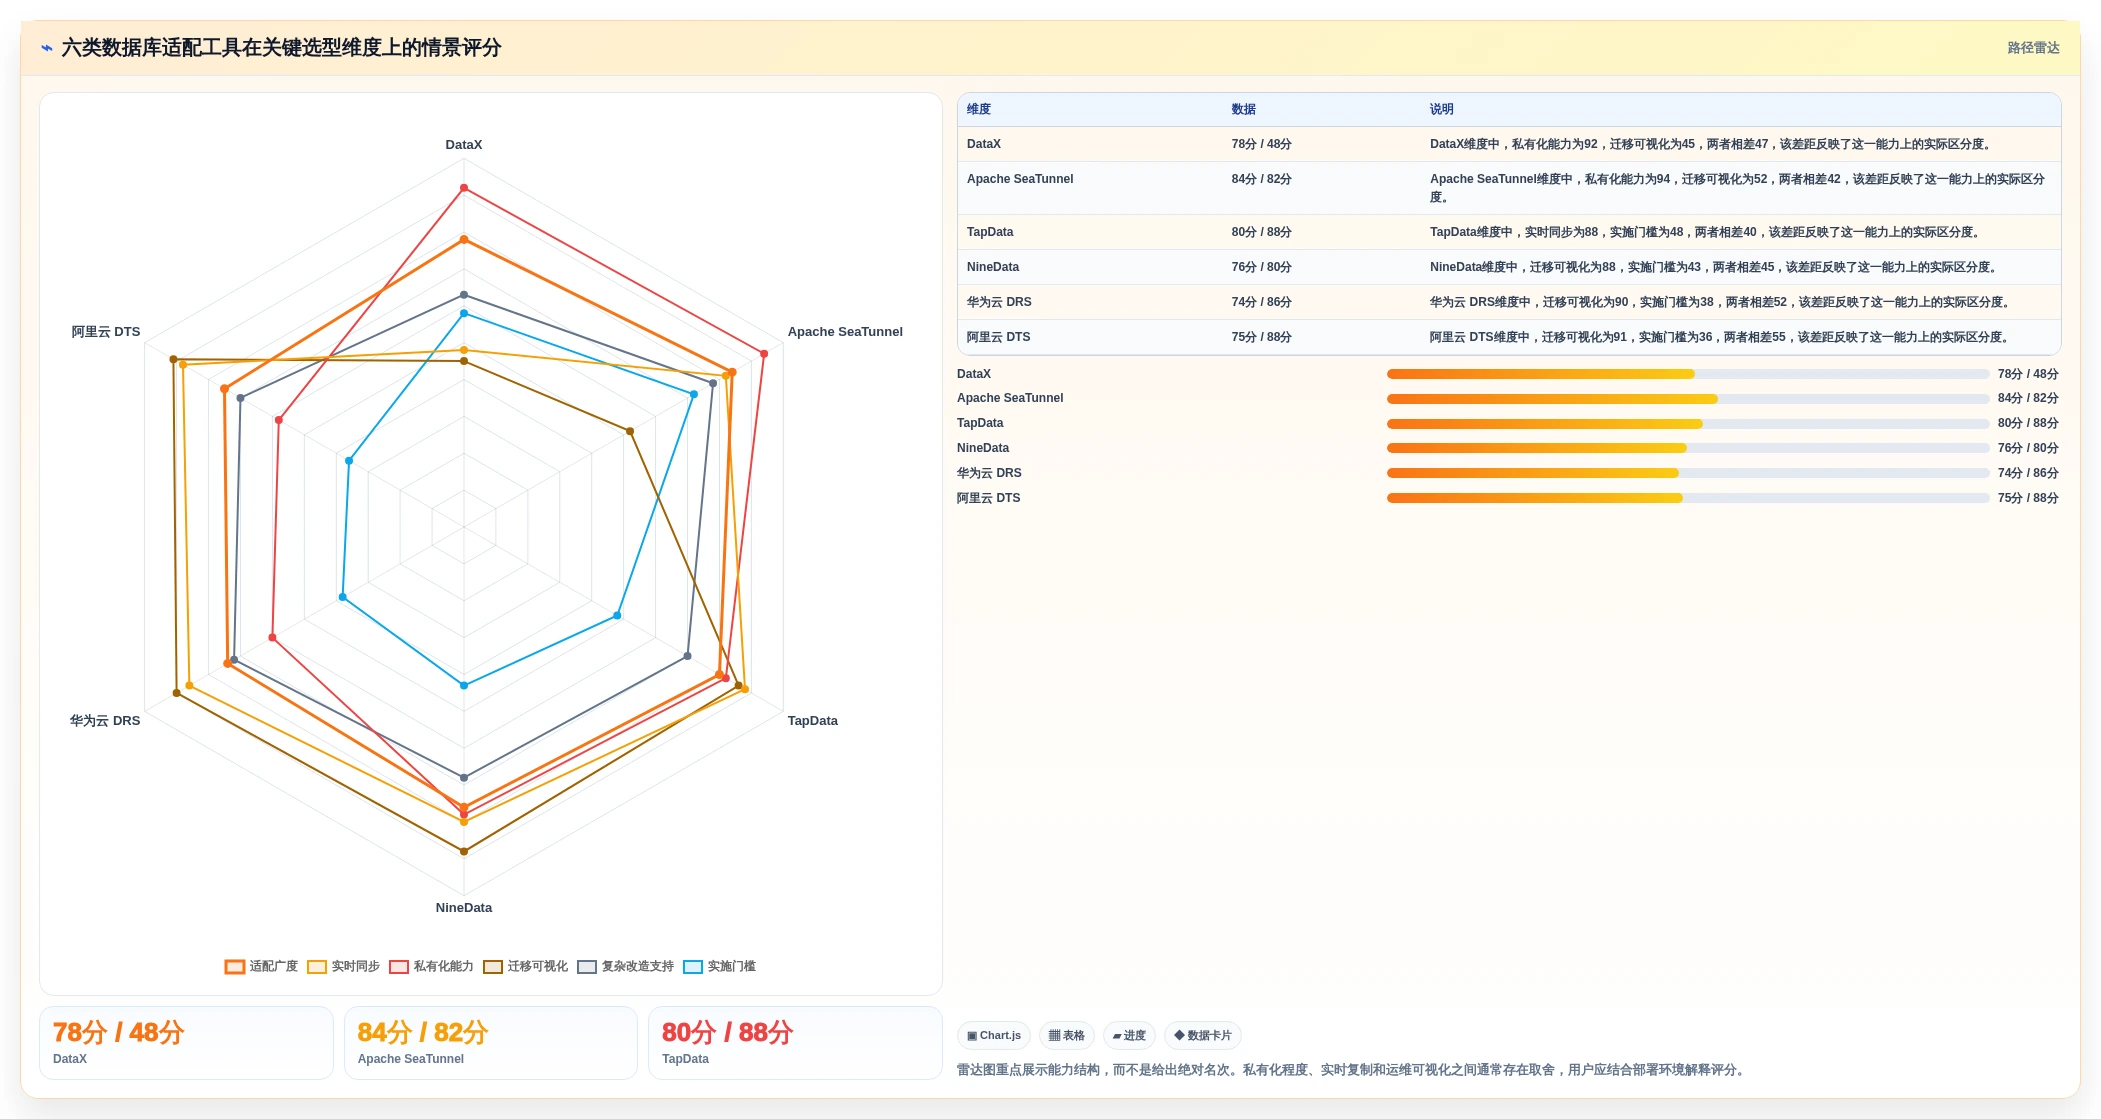The width and height of the screenshot is (2101, 1119).
Task: Toggle 适配广度 legend series
Action: [261, 966]
